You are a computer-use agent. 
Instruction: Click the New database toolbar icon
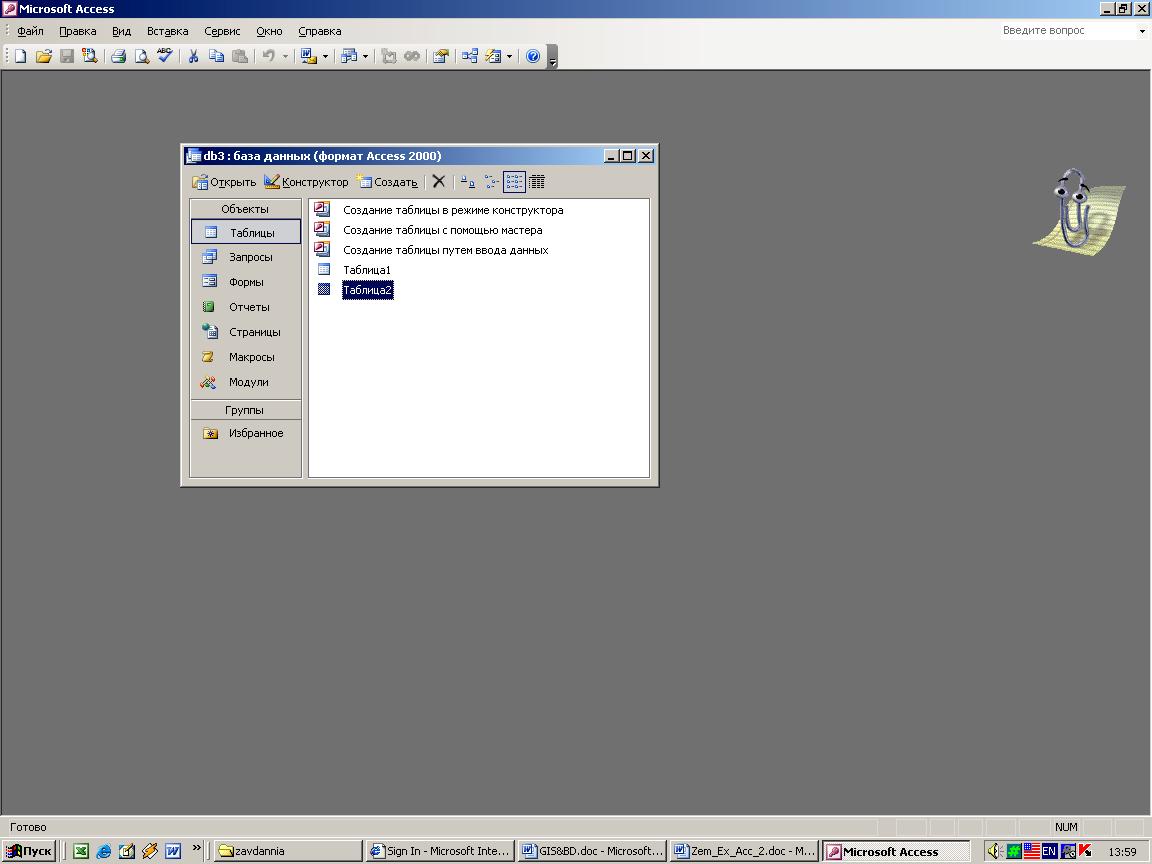point(21,56)
